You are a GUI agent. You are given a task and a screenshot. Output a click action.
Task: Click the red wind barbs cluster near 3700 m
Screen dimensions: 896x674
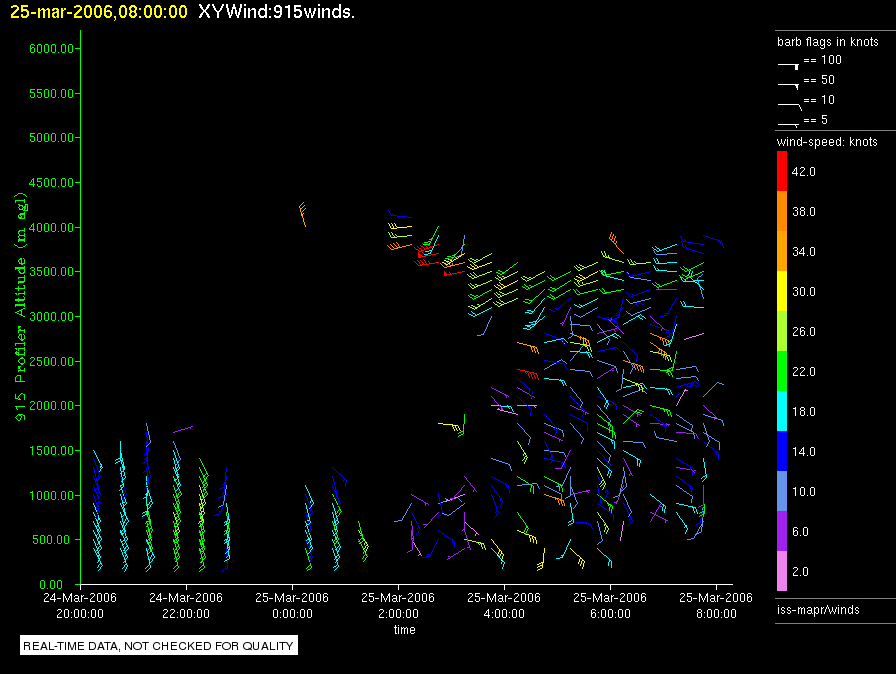pyautogui.click(x=424, y=252)
